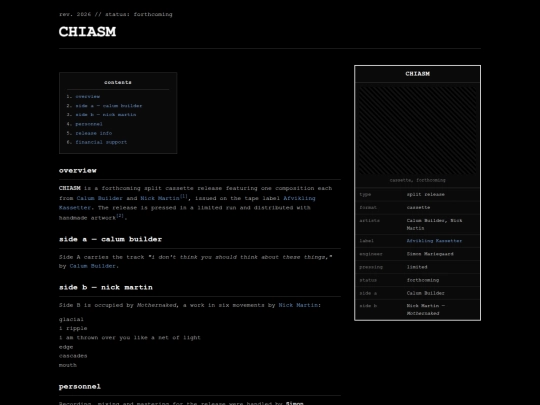Click infobox artists value 'Calum Builder, Nick Martin'
The width and height of the screenshot is (540, 405).
tap(434, 225)
